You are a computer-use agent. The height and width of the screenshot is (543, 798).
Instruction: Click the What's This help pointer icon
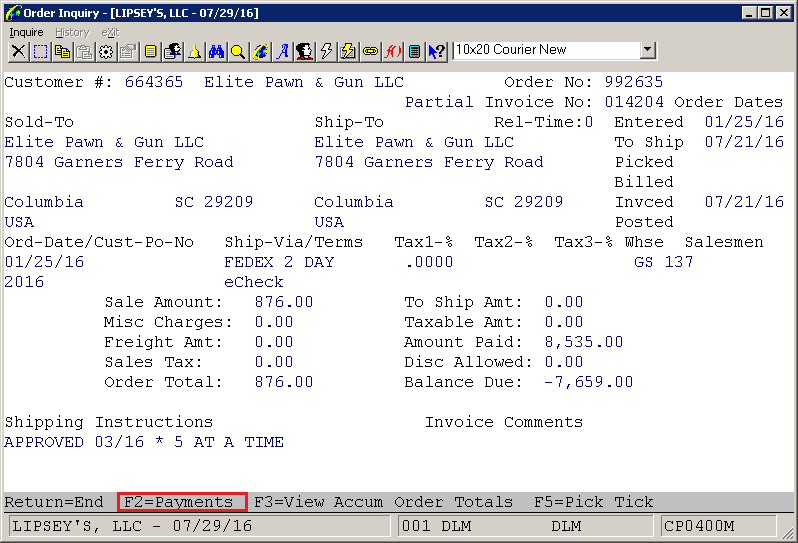pyautogui.click(x=436, y=51)
